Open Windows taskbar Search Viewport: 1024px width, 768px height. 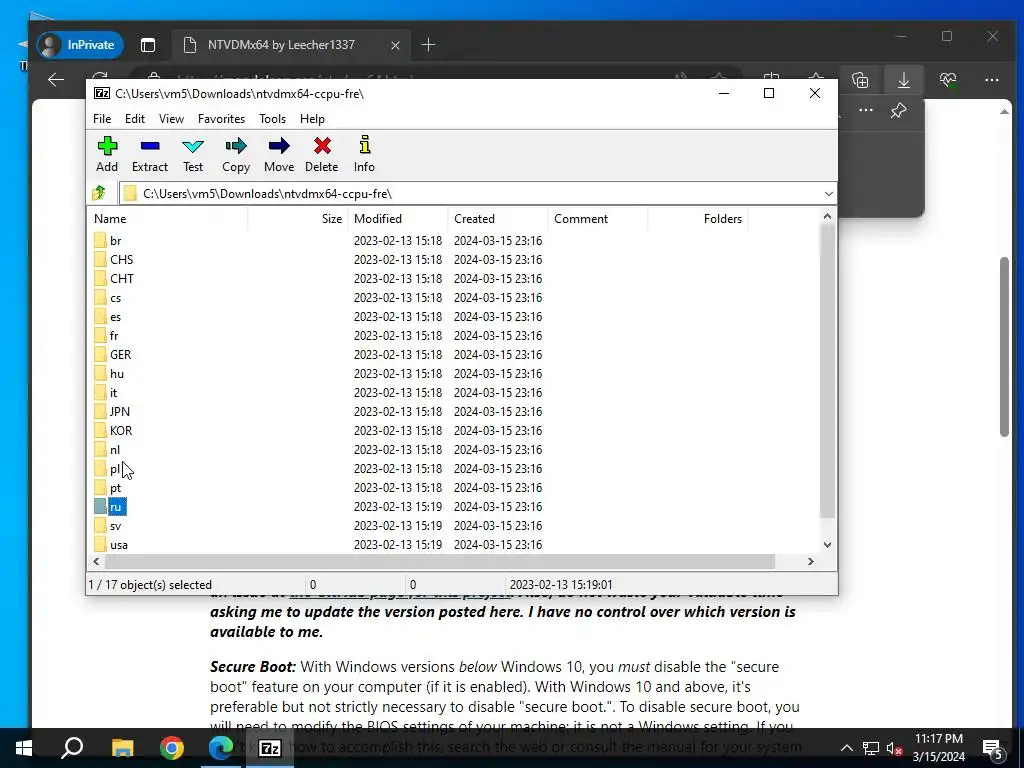[x=72, y=748]
